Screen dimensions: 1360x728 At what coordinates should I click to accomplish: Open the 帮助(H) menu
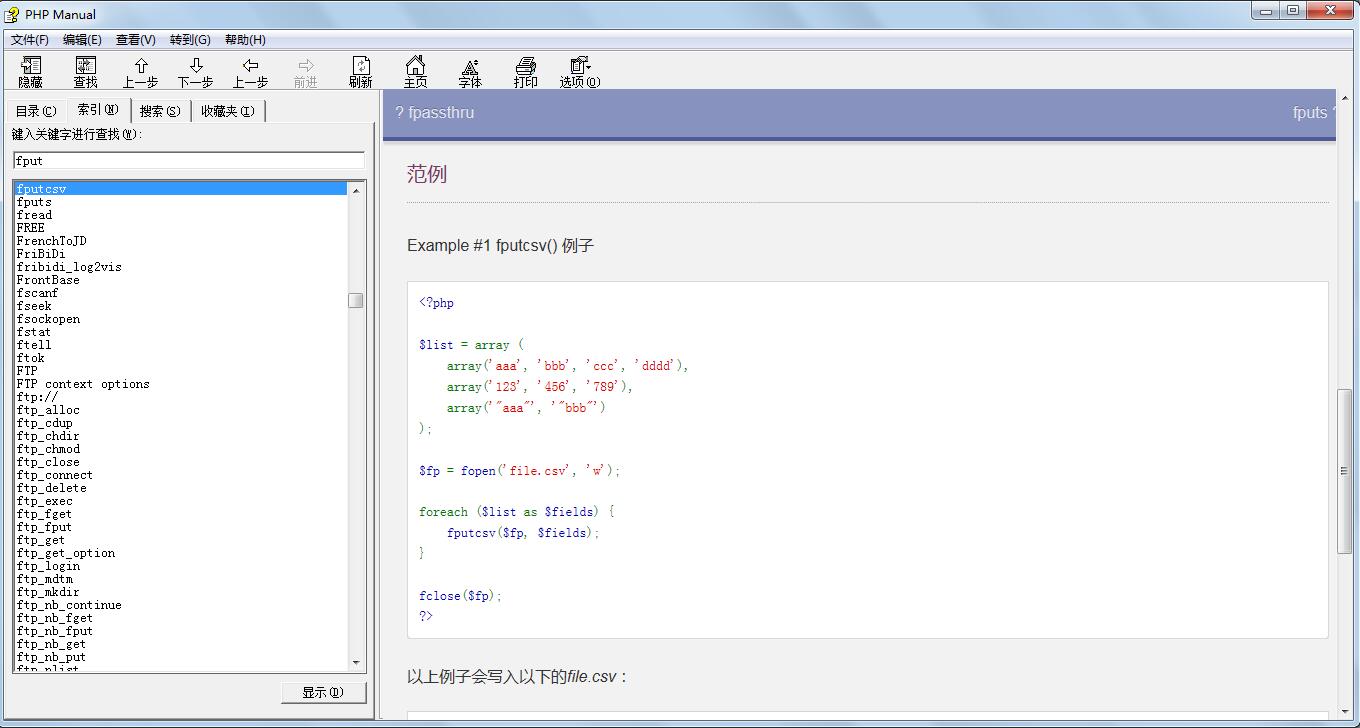tap(245, 40)
